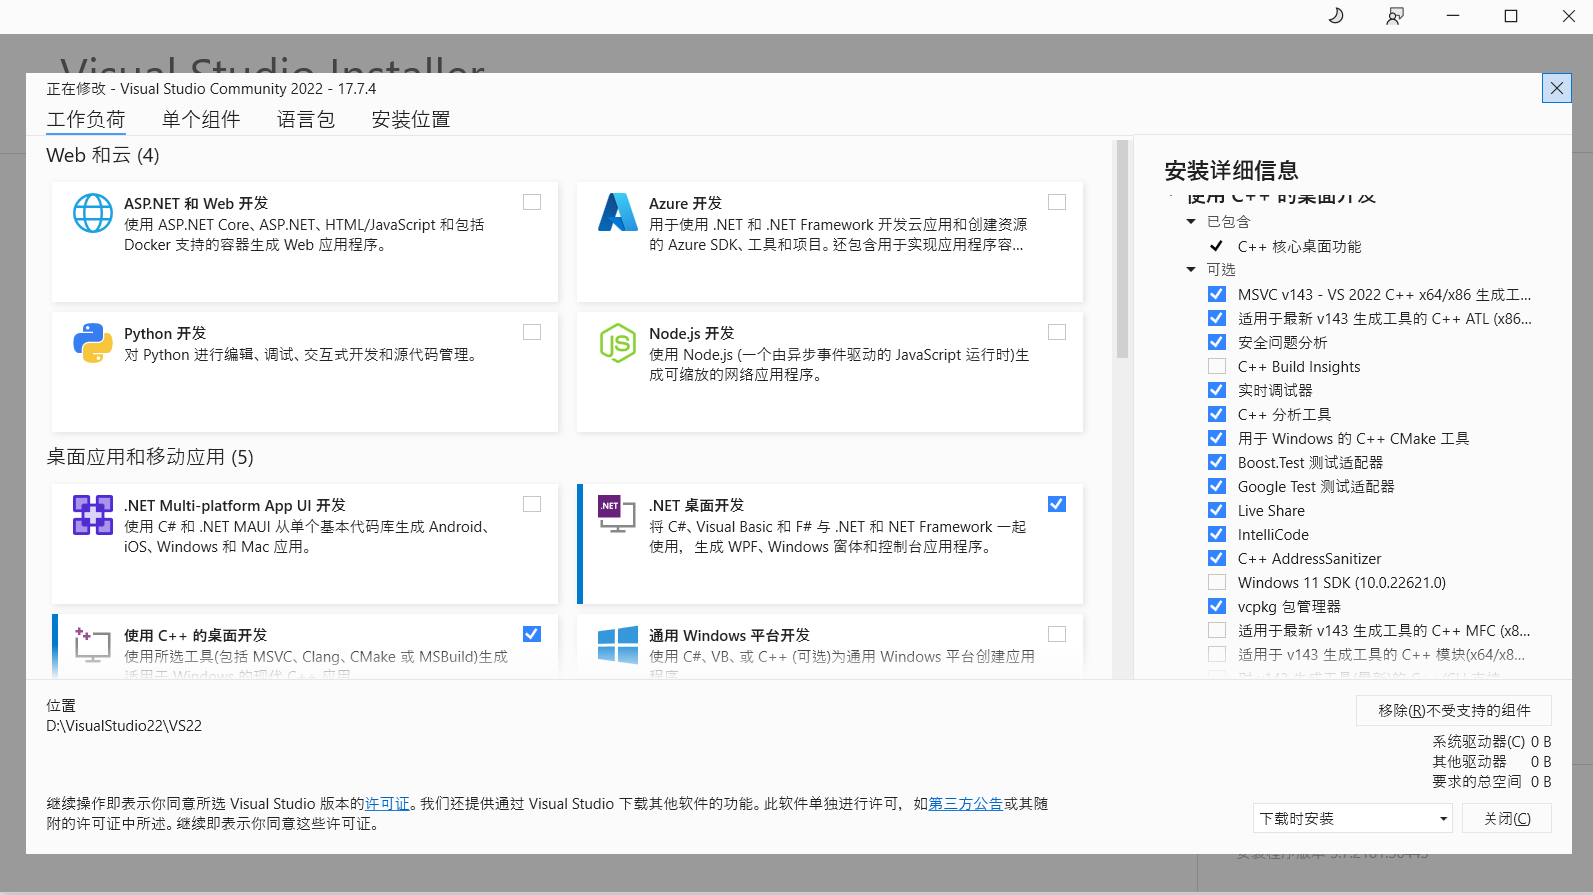Viewport: 1593px width, 895px height.
Task: Click the .NET desktop development icon
Action: [x=617, y=514]
